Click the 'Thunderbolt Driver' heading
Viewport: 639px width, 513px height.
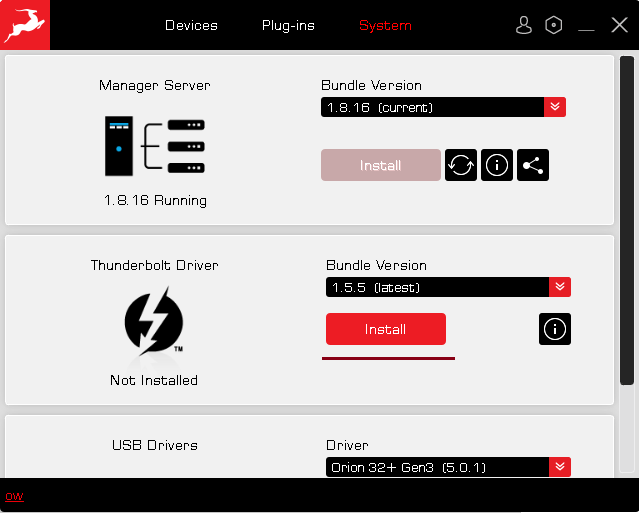pos(154,265)
